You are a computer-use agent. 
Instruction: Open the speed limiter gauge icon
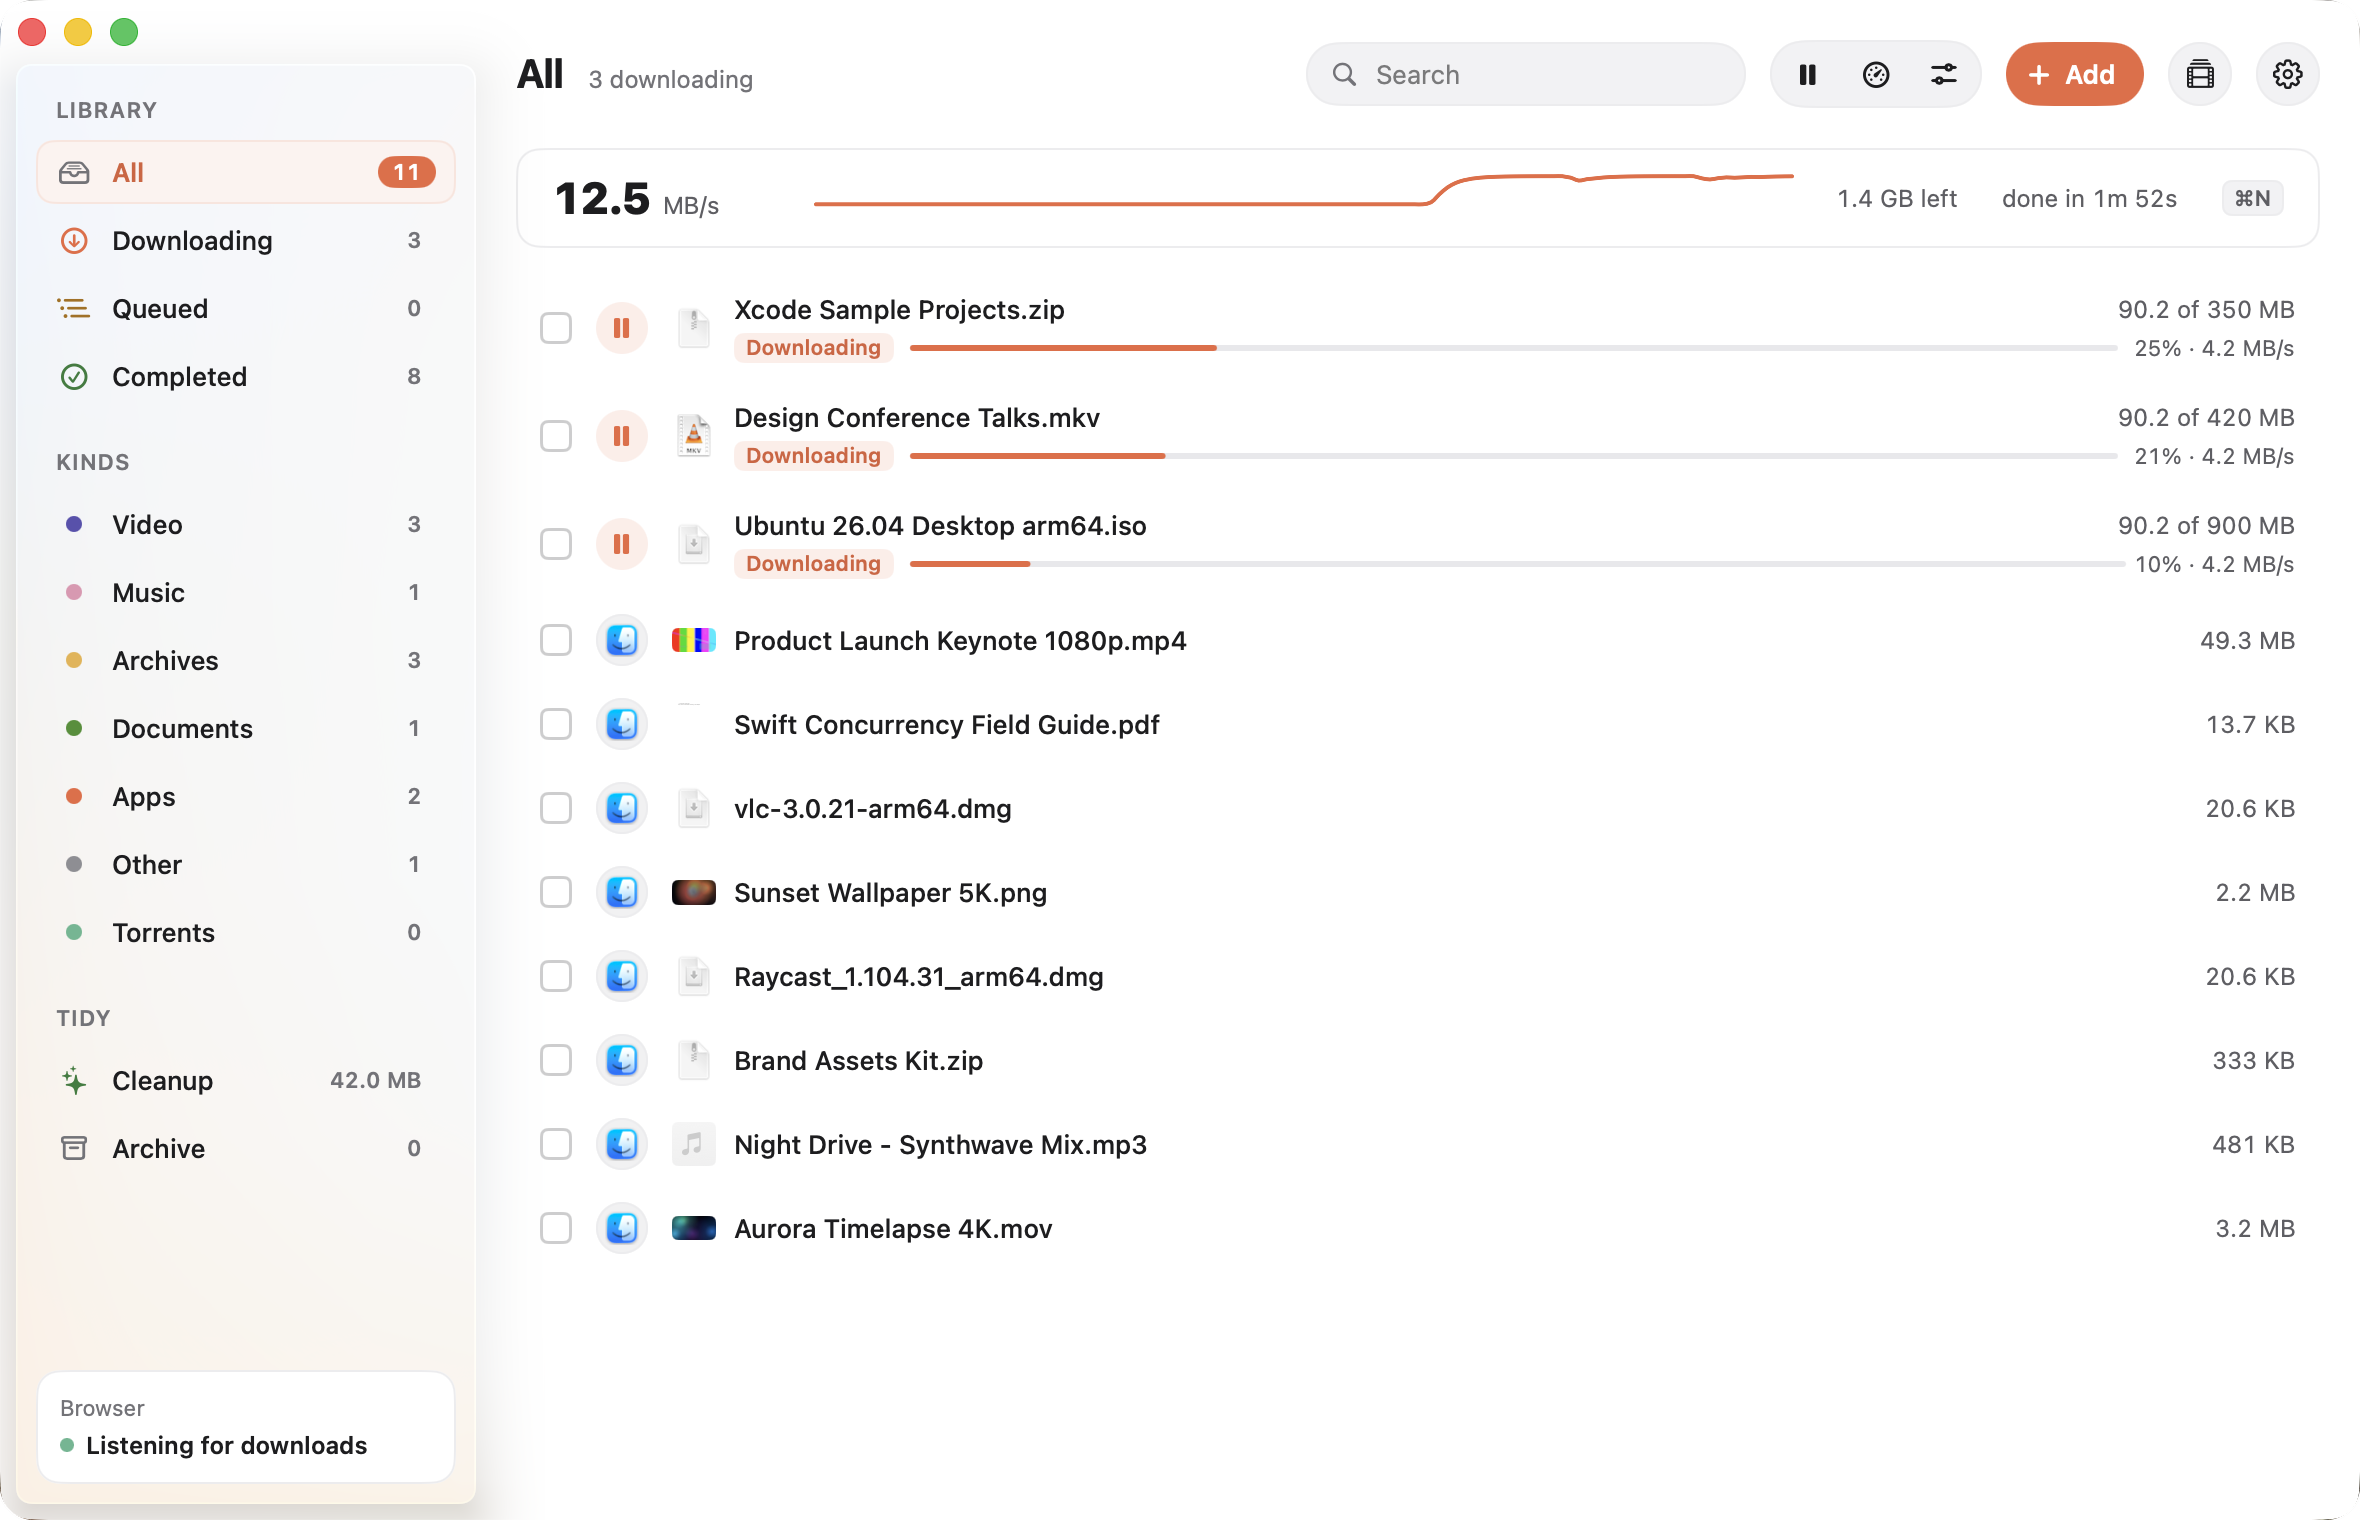(x=1876, y=75)
